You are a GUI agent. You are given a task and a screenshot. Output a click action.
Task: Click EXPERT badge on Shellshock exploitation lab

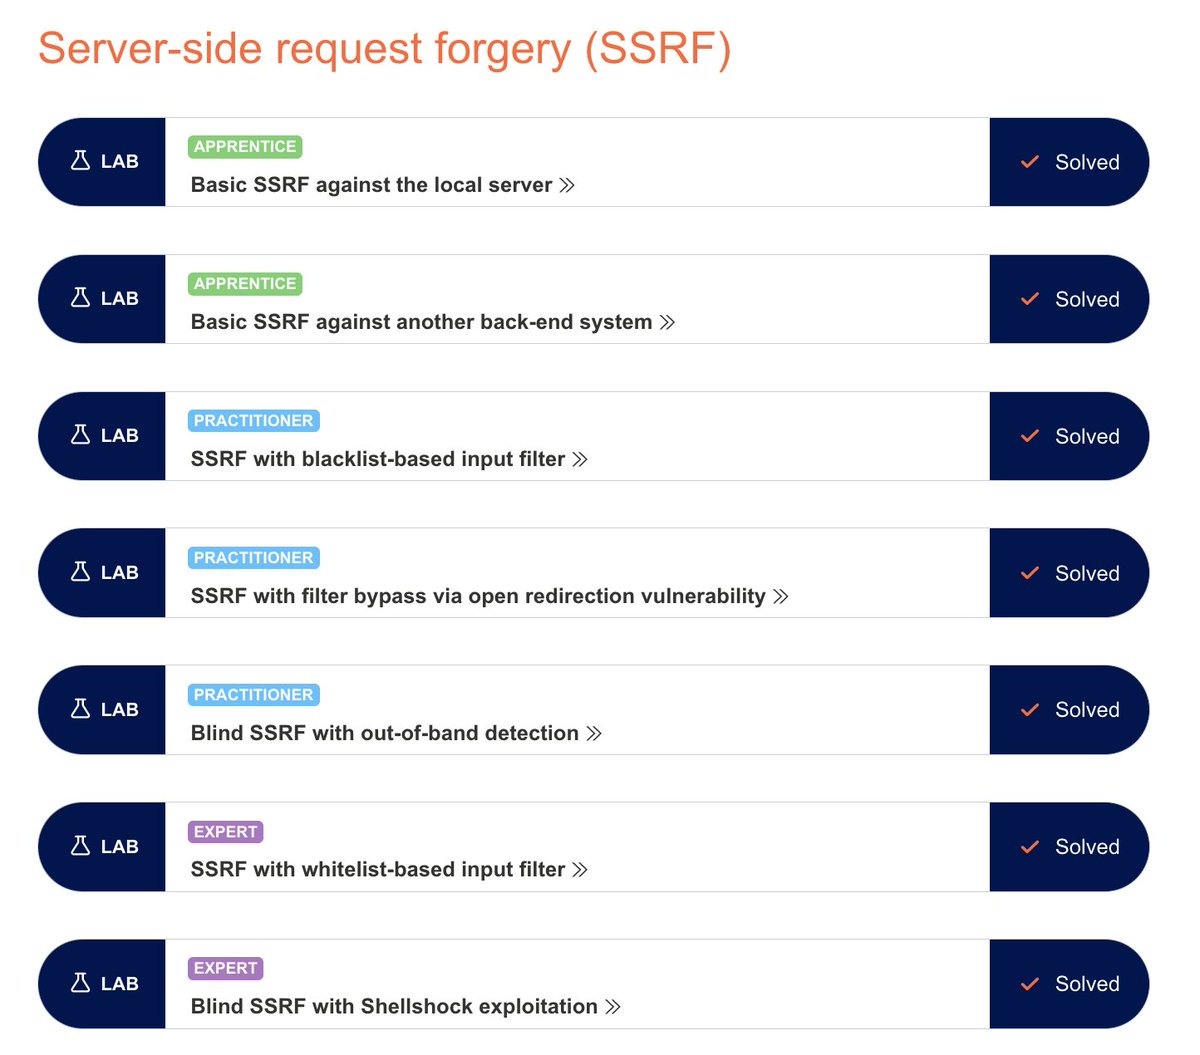coord(226,968)
